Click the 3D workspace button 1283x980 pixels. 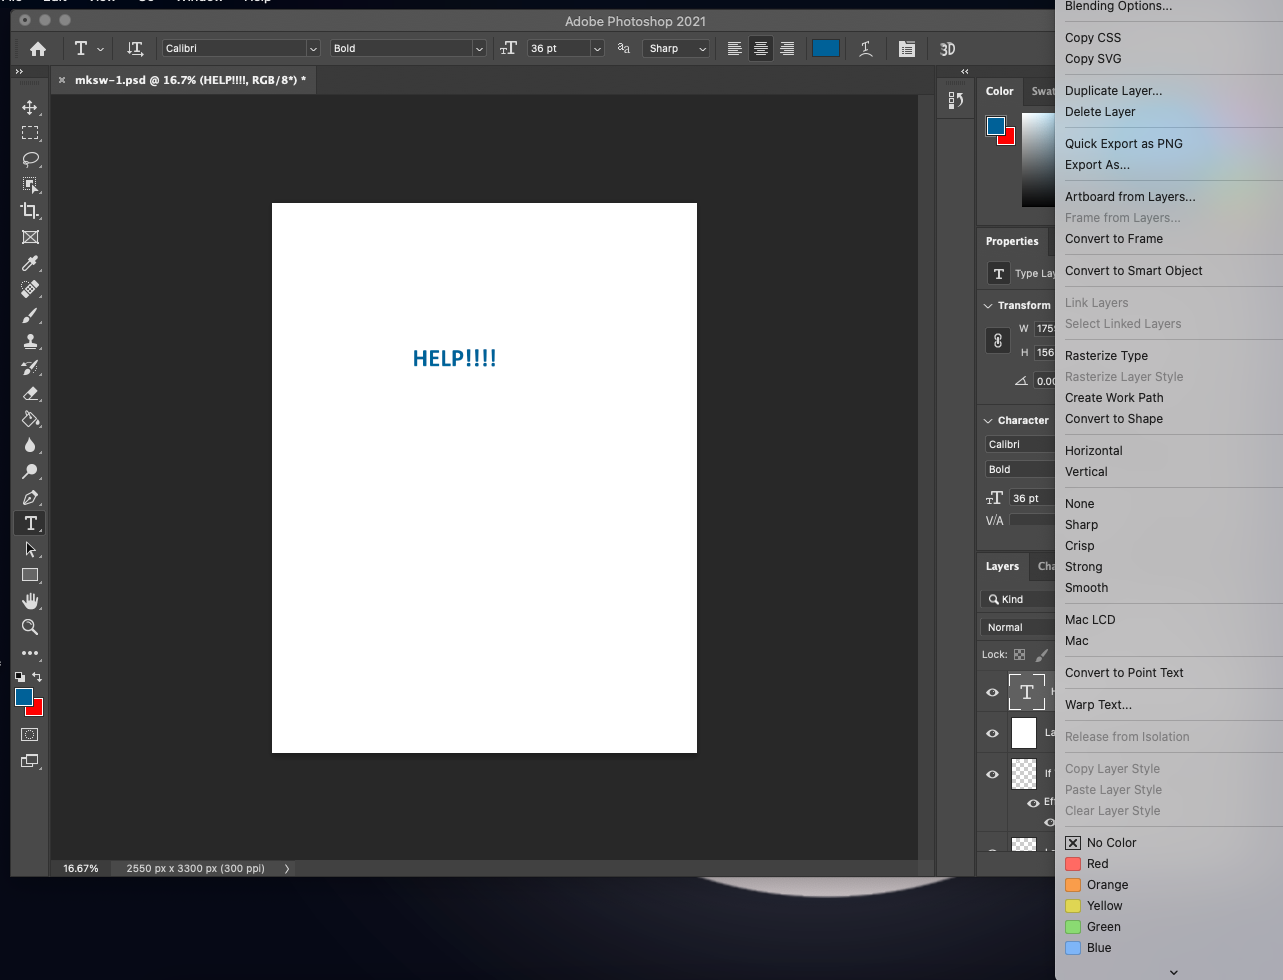pos(946,48)
